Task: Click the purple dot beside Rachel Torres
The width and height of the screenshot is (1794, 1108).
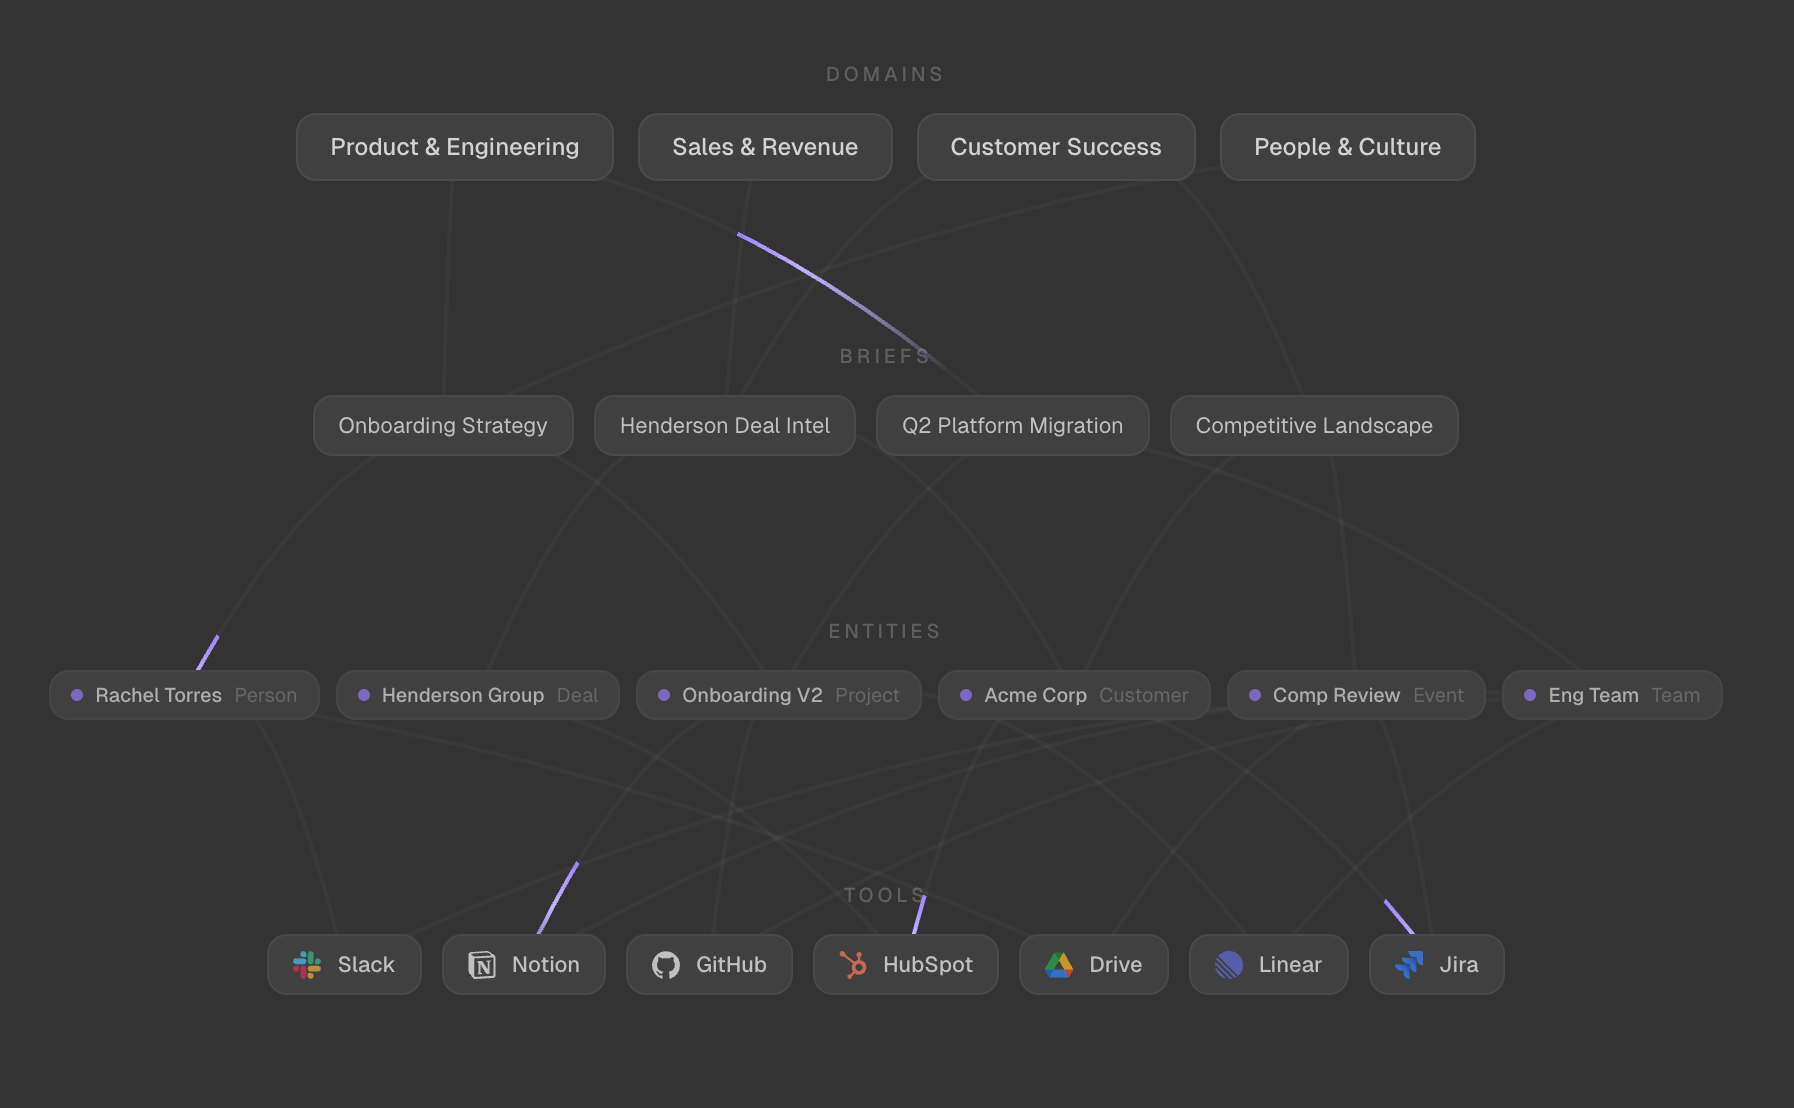Action: tap(77, 695)
